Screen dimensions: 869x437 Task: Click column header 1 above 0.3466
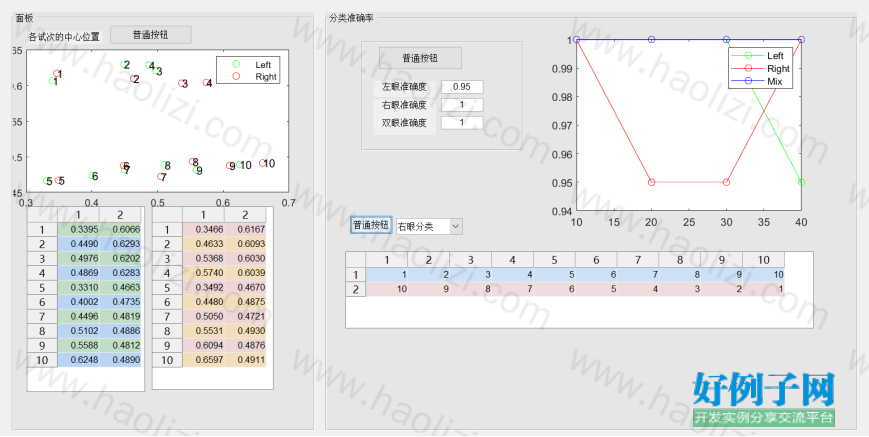tap(203, 215)
